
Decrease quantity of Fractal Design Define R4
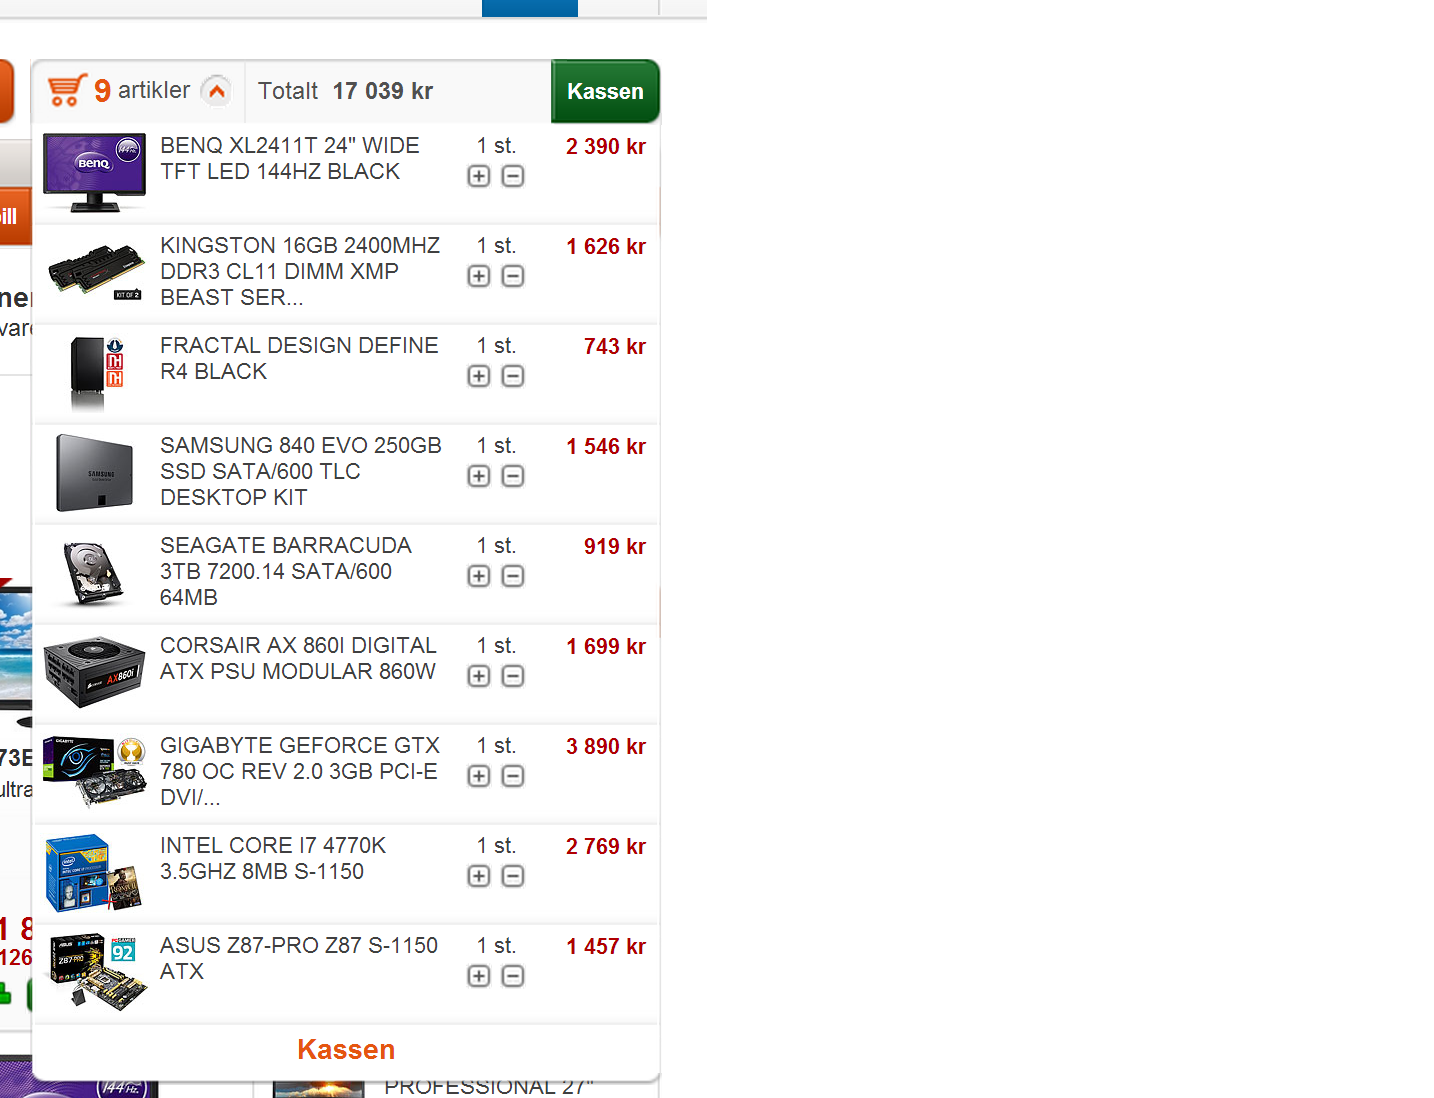click(513, 376)
